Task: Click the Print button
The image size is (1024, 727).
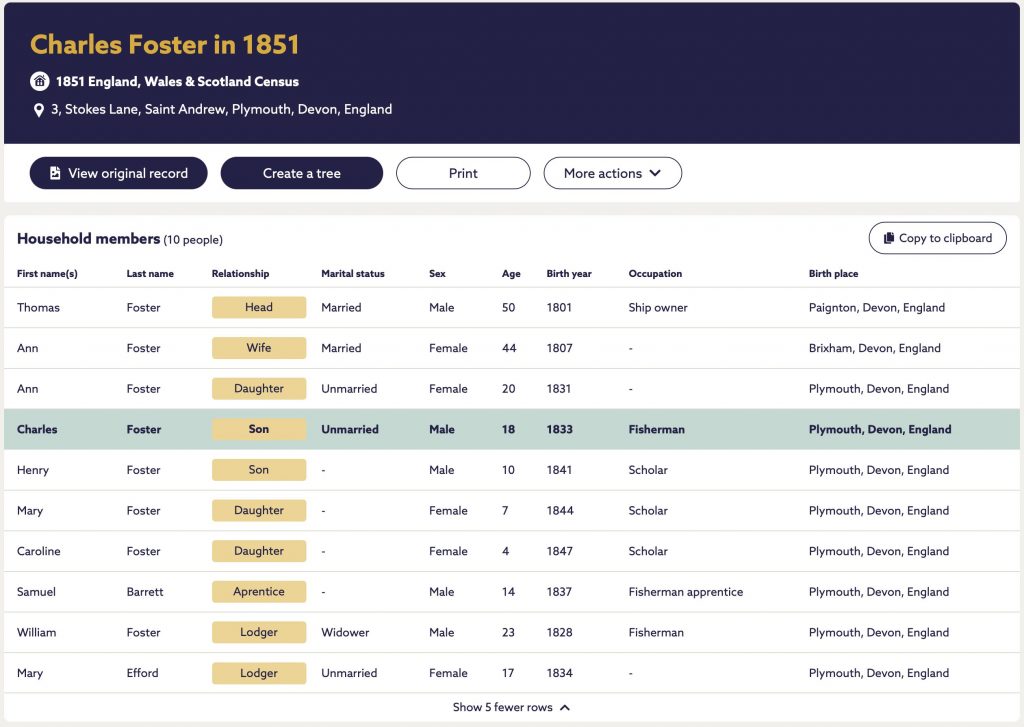Action: pyautogui.click(x=463, y=173)
